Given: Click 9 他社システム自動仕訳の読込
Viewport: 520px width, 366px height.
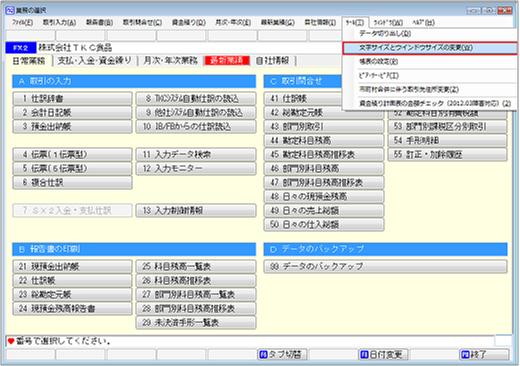Looking at the screenshot, I should pyautogui.click(x=196, y=113).
